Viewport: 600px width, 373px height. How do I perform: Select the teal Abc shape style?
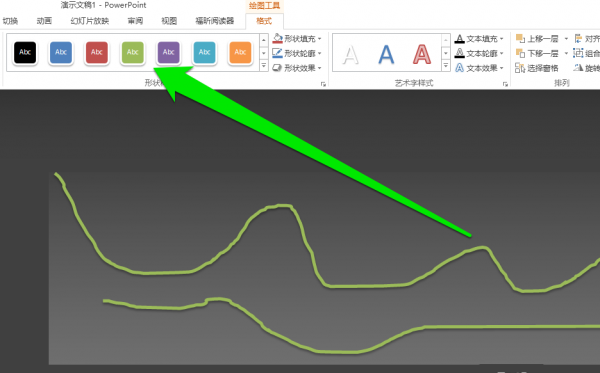204,52
